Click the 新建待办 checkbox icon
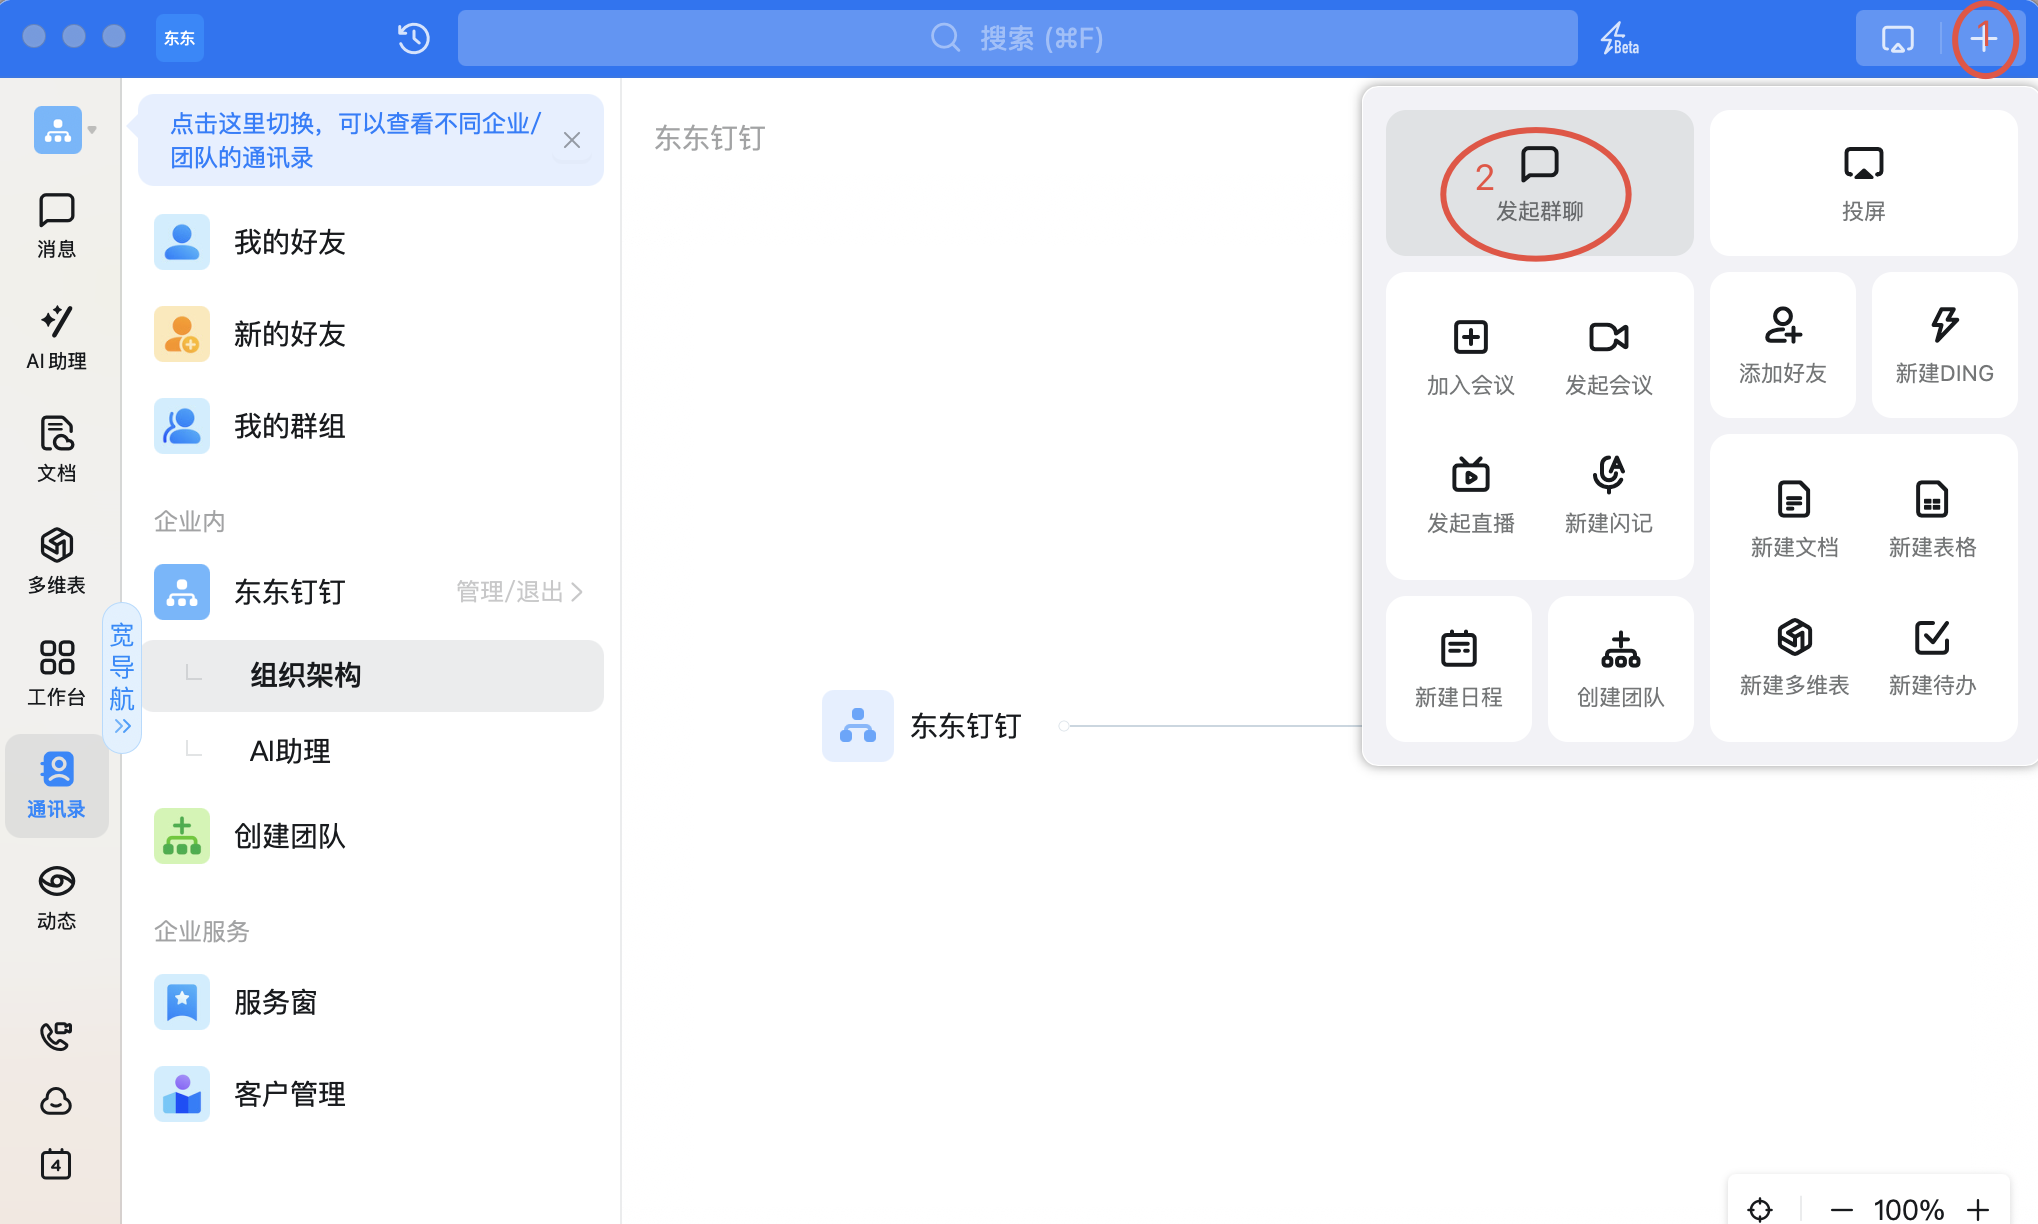Image resolution: width=2038 pixels, height=1224 pixels. tap(1931, 638)
